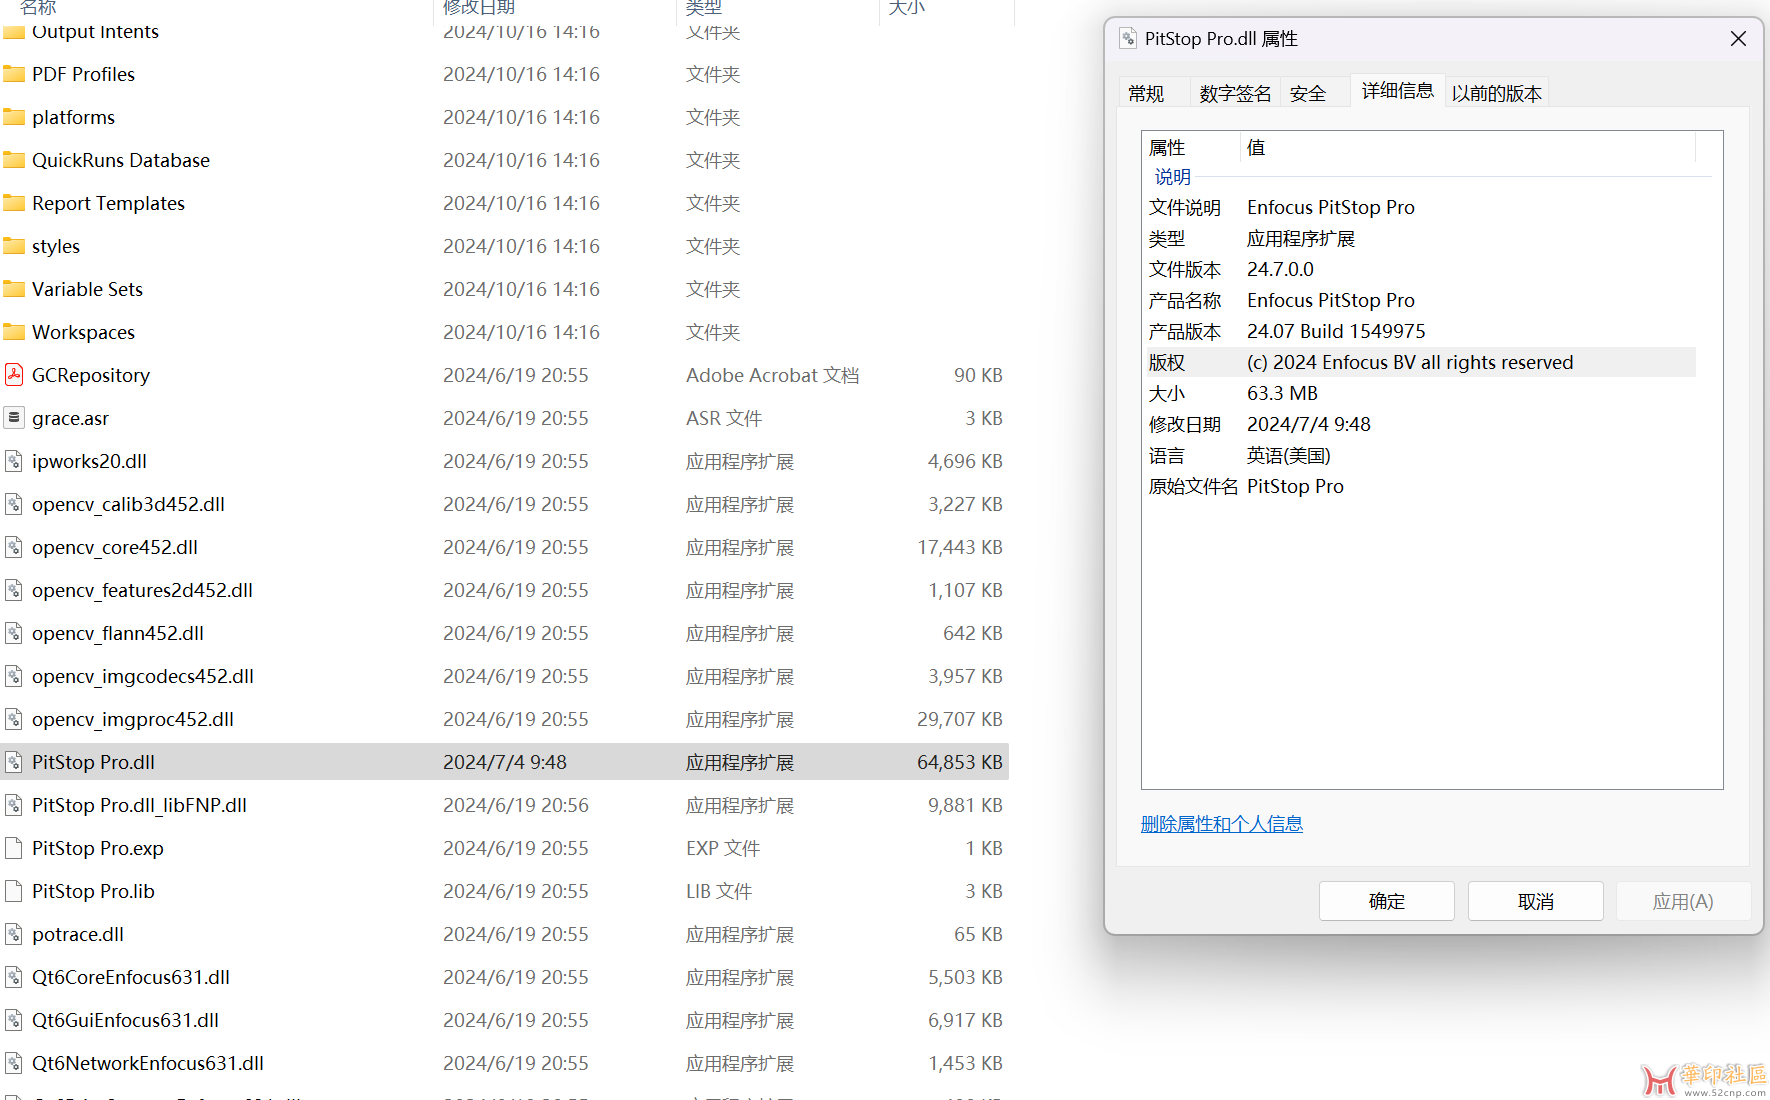Click the QuickRuns Database folder icon

coord(14,160)
